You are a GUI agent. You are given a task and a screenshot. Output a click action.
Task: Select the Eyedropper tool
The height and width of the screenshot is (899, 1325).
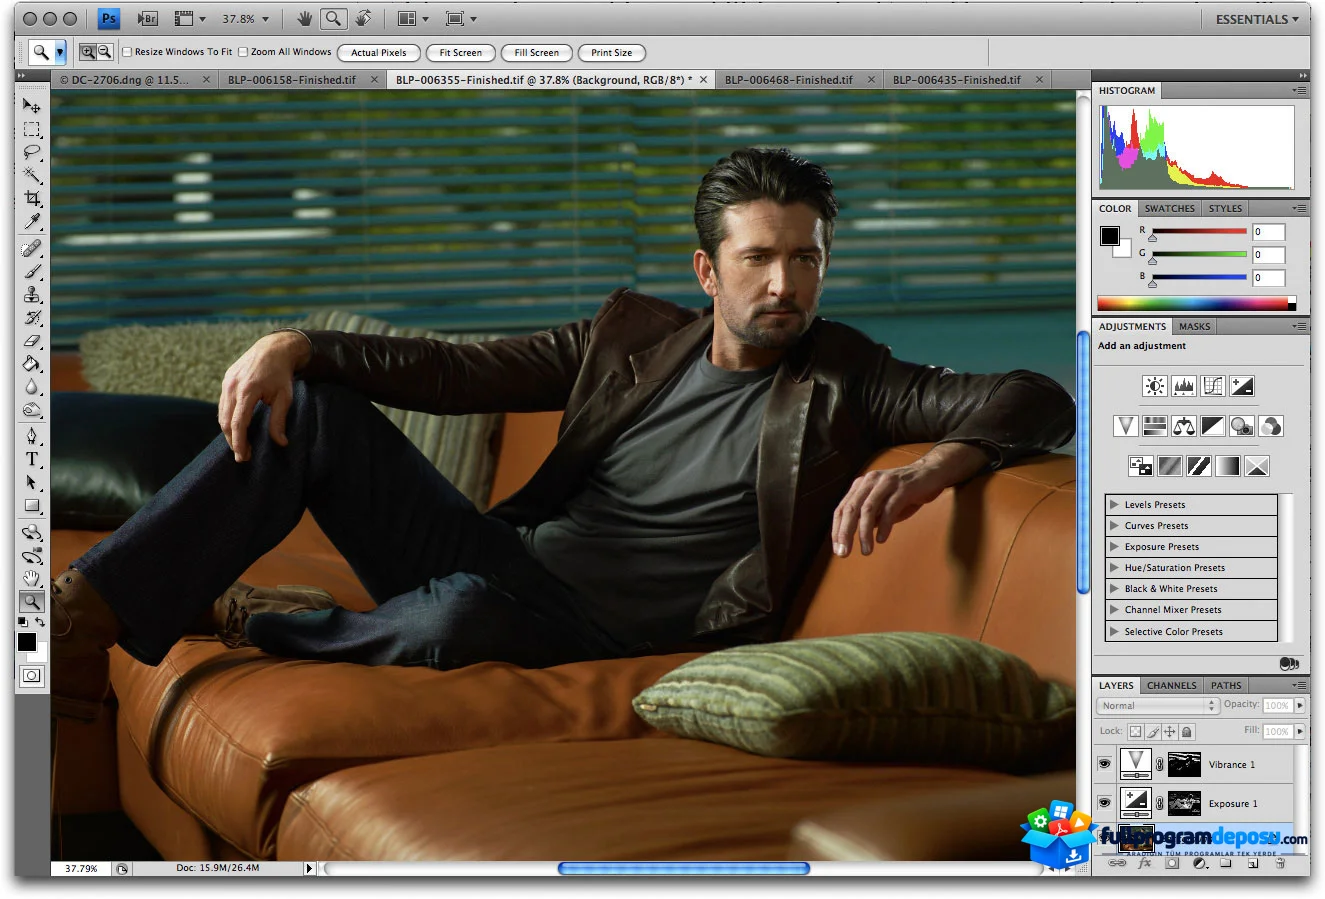tap(32, 222)
